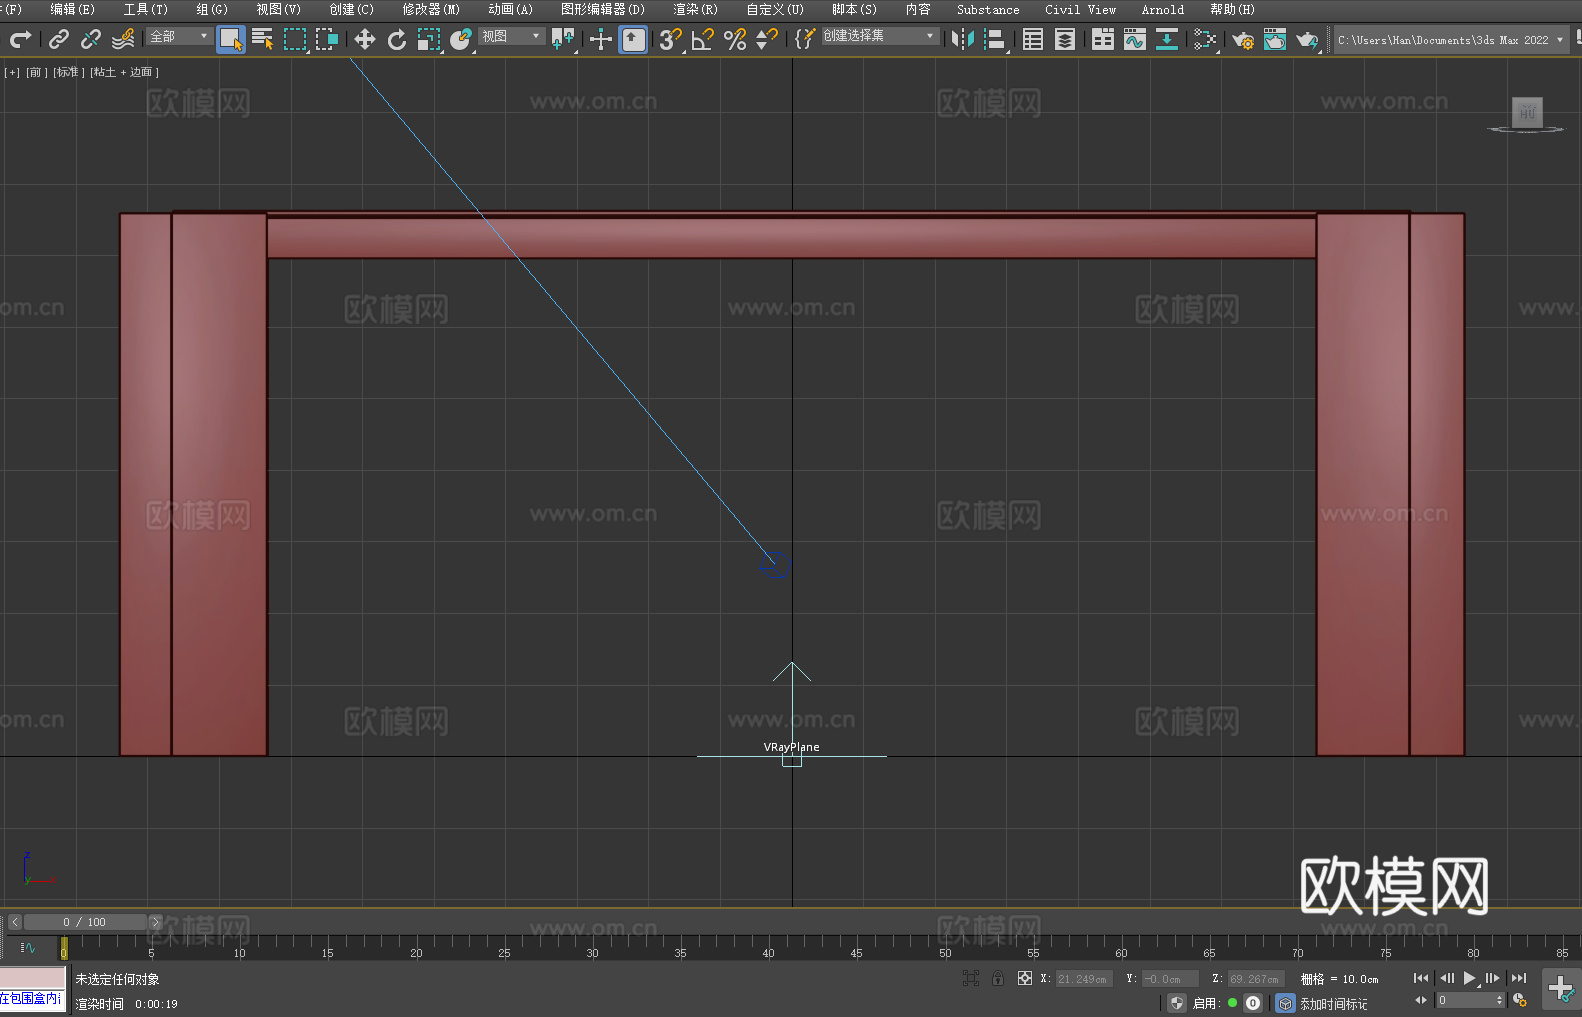
Task: Open the Layer Explorer icon
Action: tap(1065, 39)
